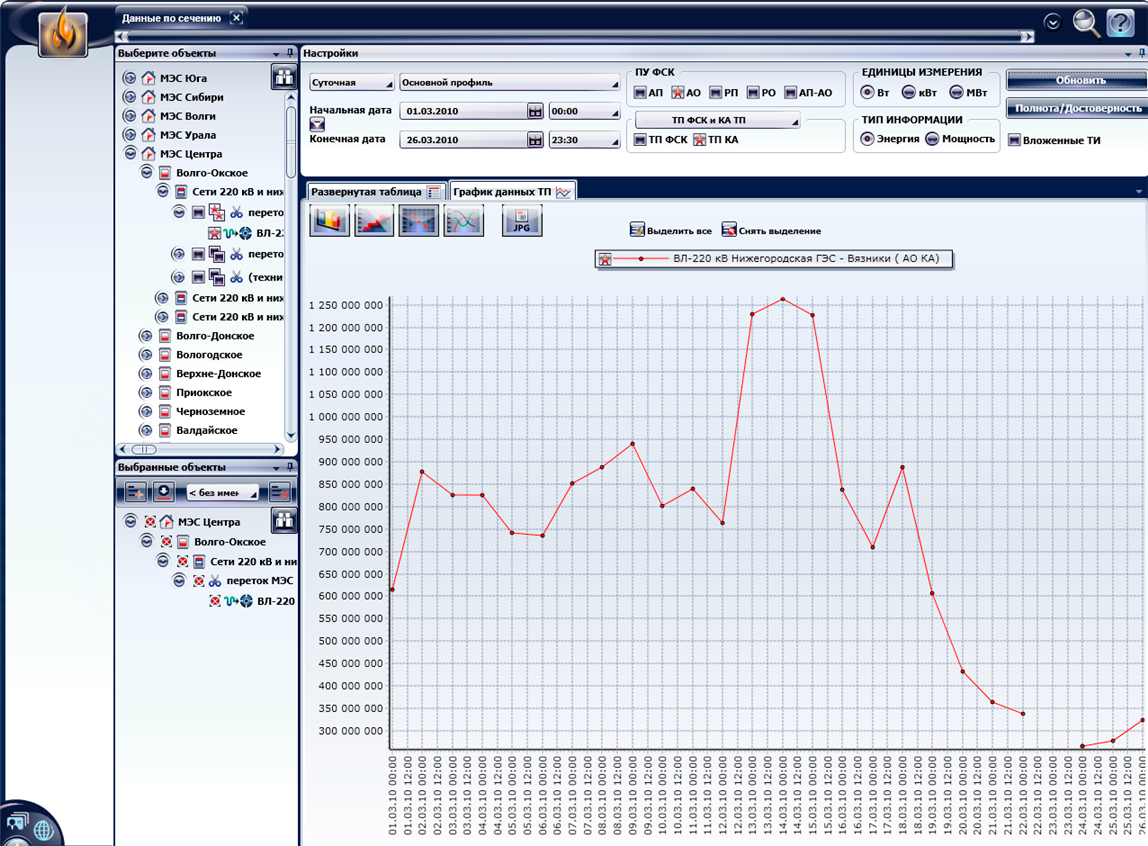Screen dimensions: 1148x846
Task: Click calendar icon next to Начальная дата
Action: (535, 111)
